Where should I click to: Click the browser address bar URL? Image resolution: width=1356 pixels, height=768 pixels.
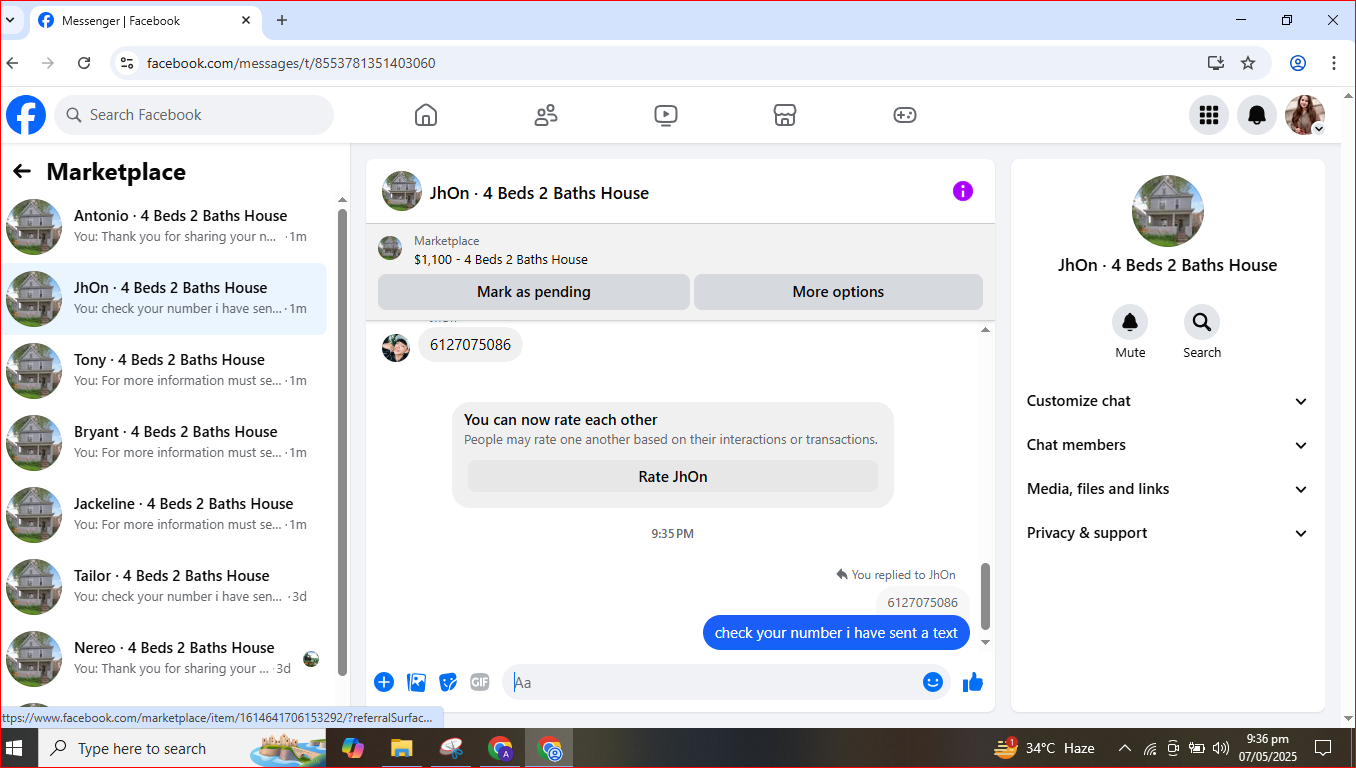tap(291, 63)
